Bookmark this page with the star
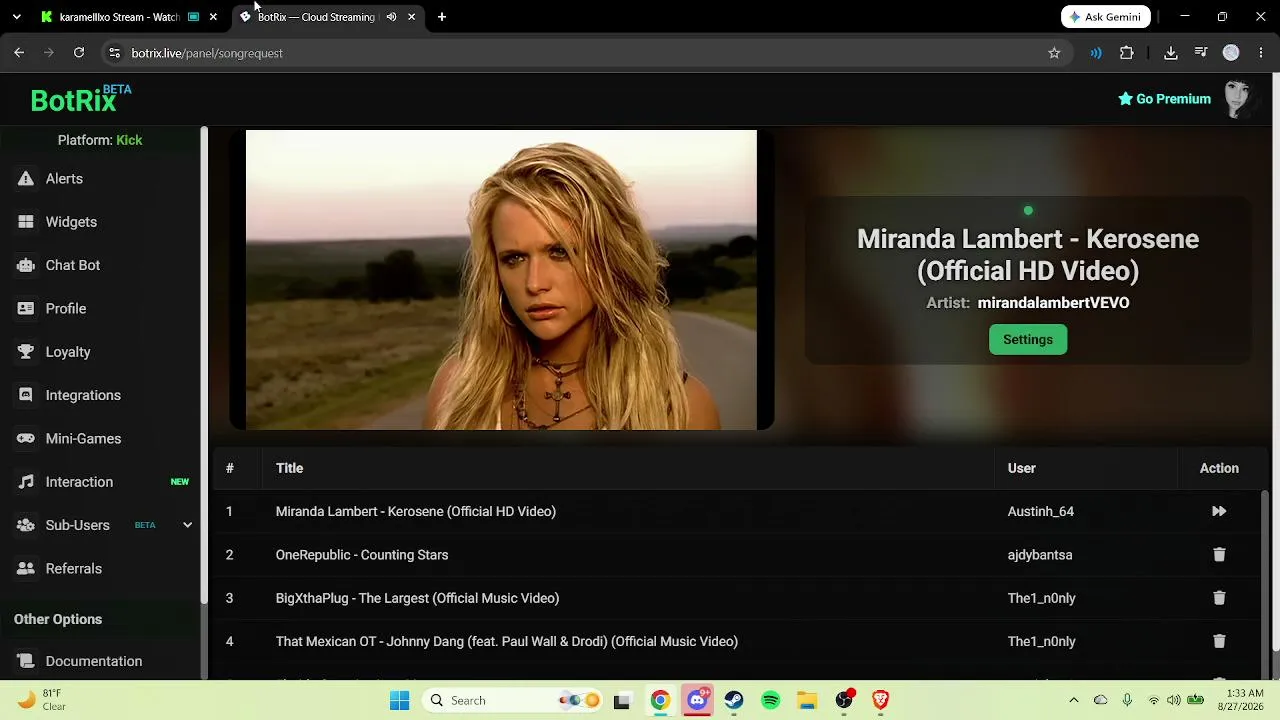Viewport: 1280px width, 720px height. coord(1054,53)
